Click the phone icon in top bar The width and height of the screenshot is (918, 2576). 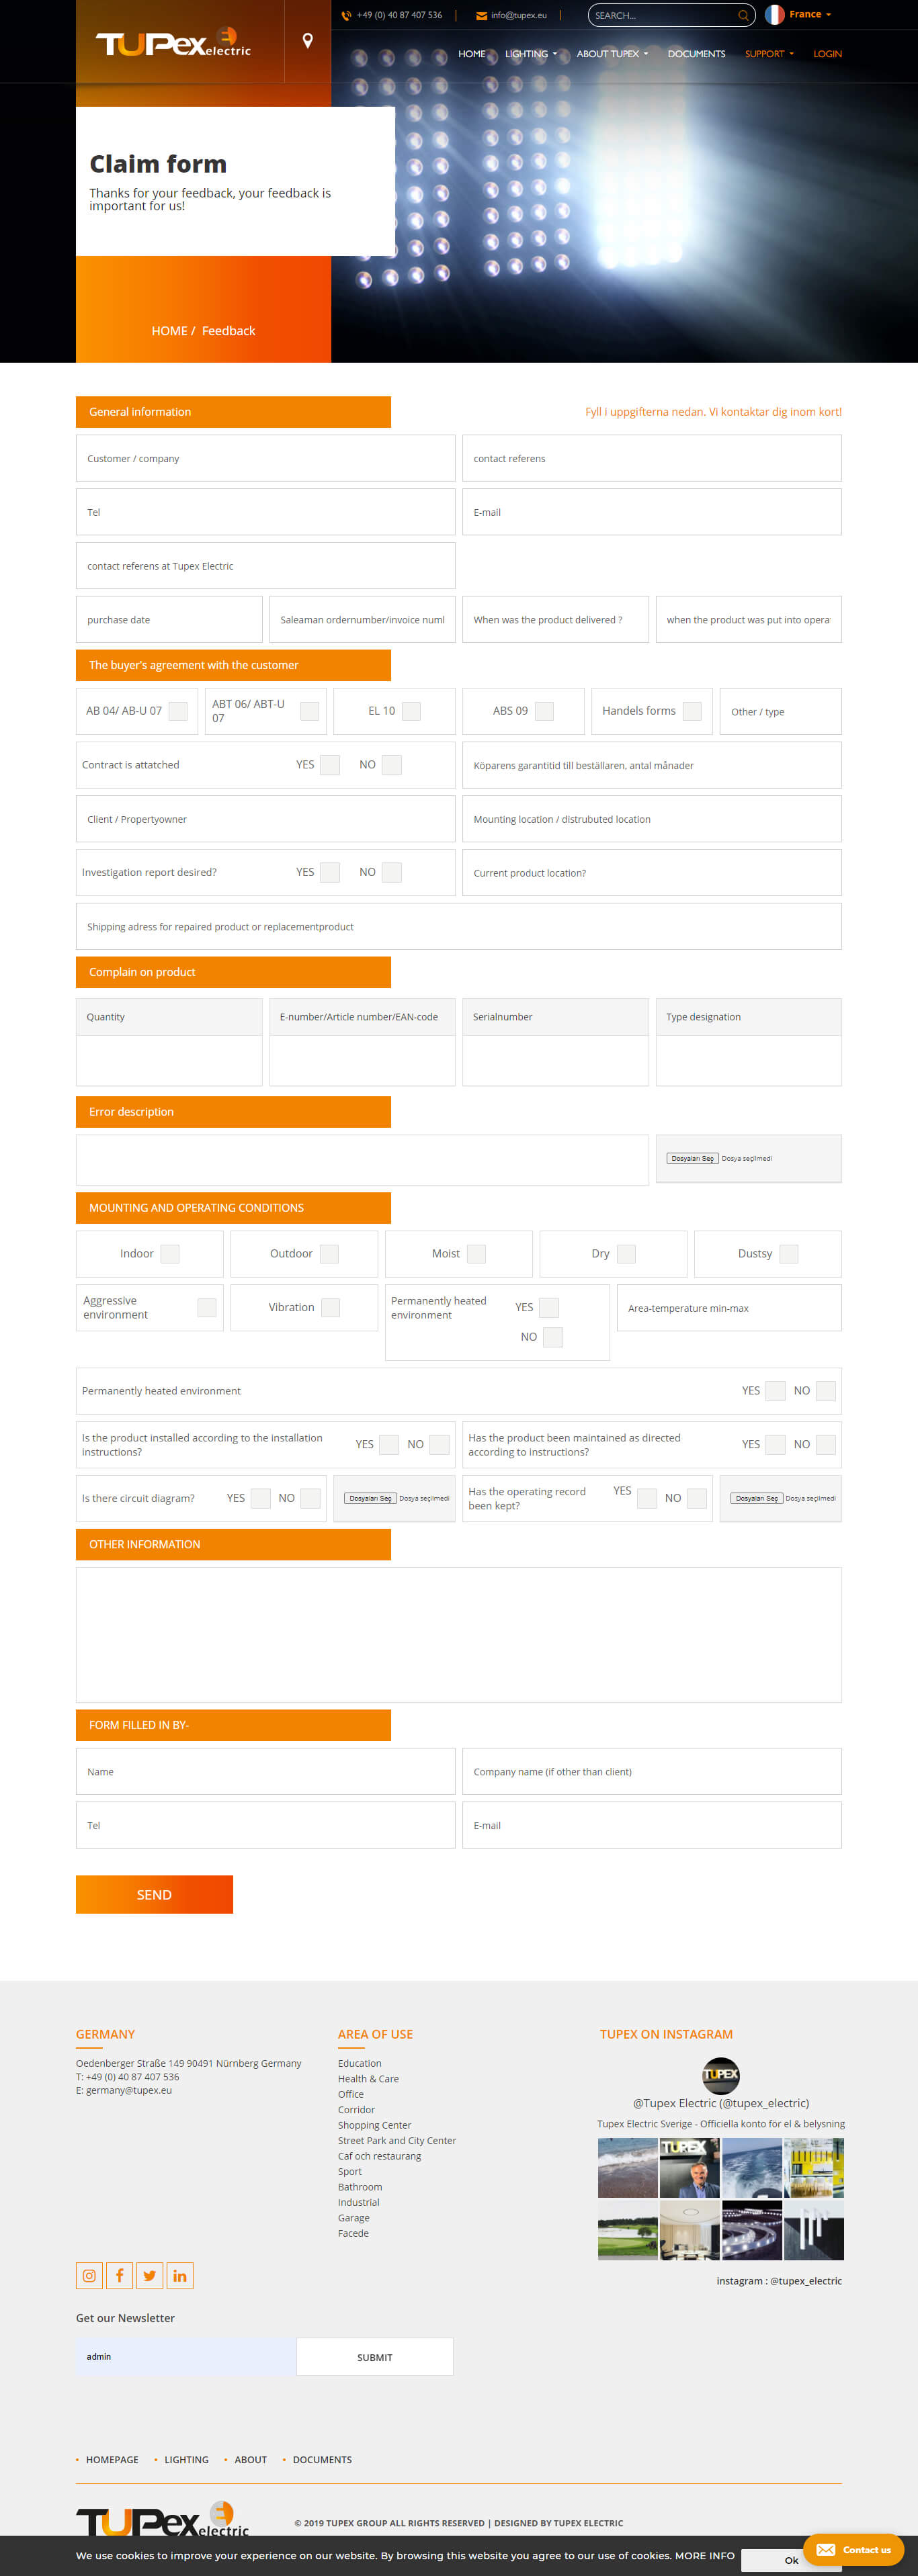pyautogui.click(x=346, y=15)
